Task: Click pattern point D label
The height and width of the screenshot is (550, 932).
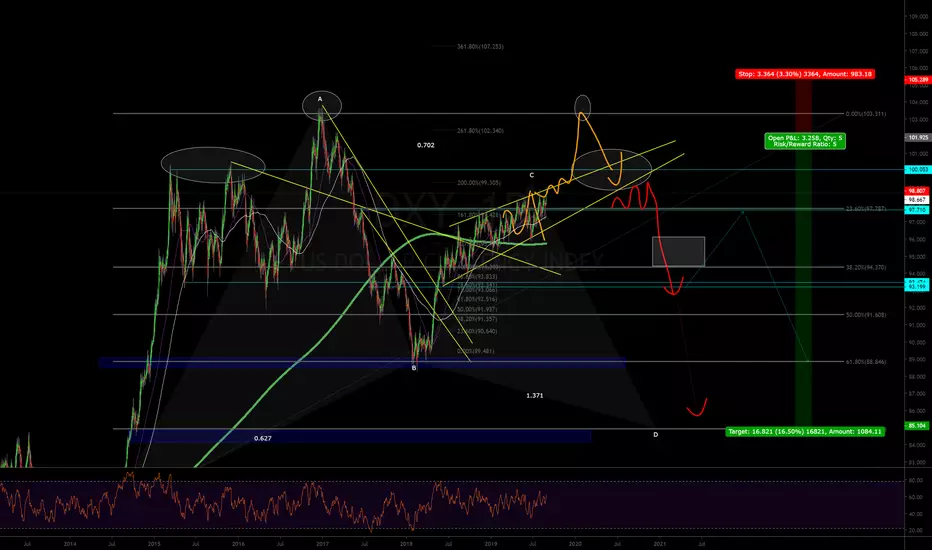Action: click(x=656, y=435)
